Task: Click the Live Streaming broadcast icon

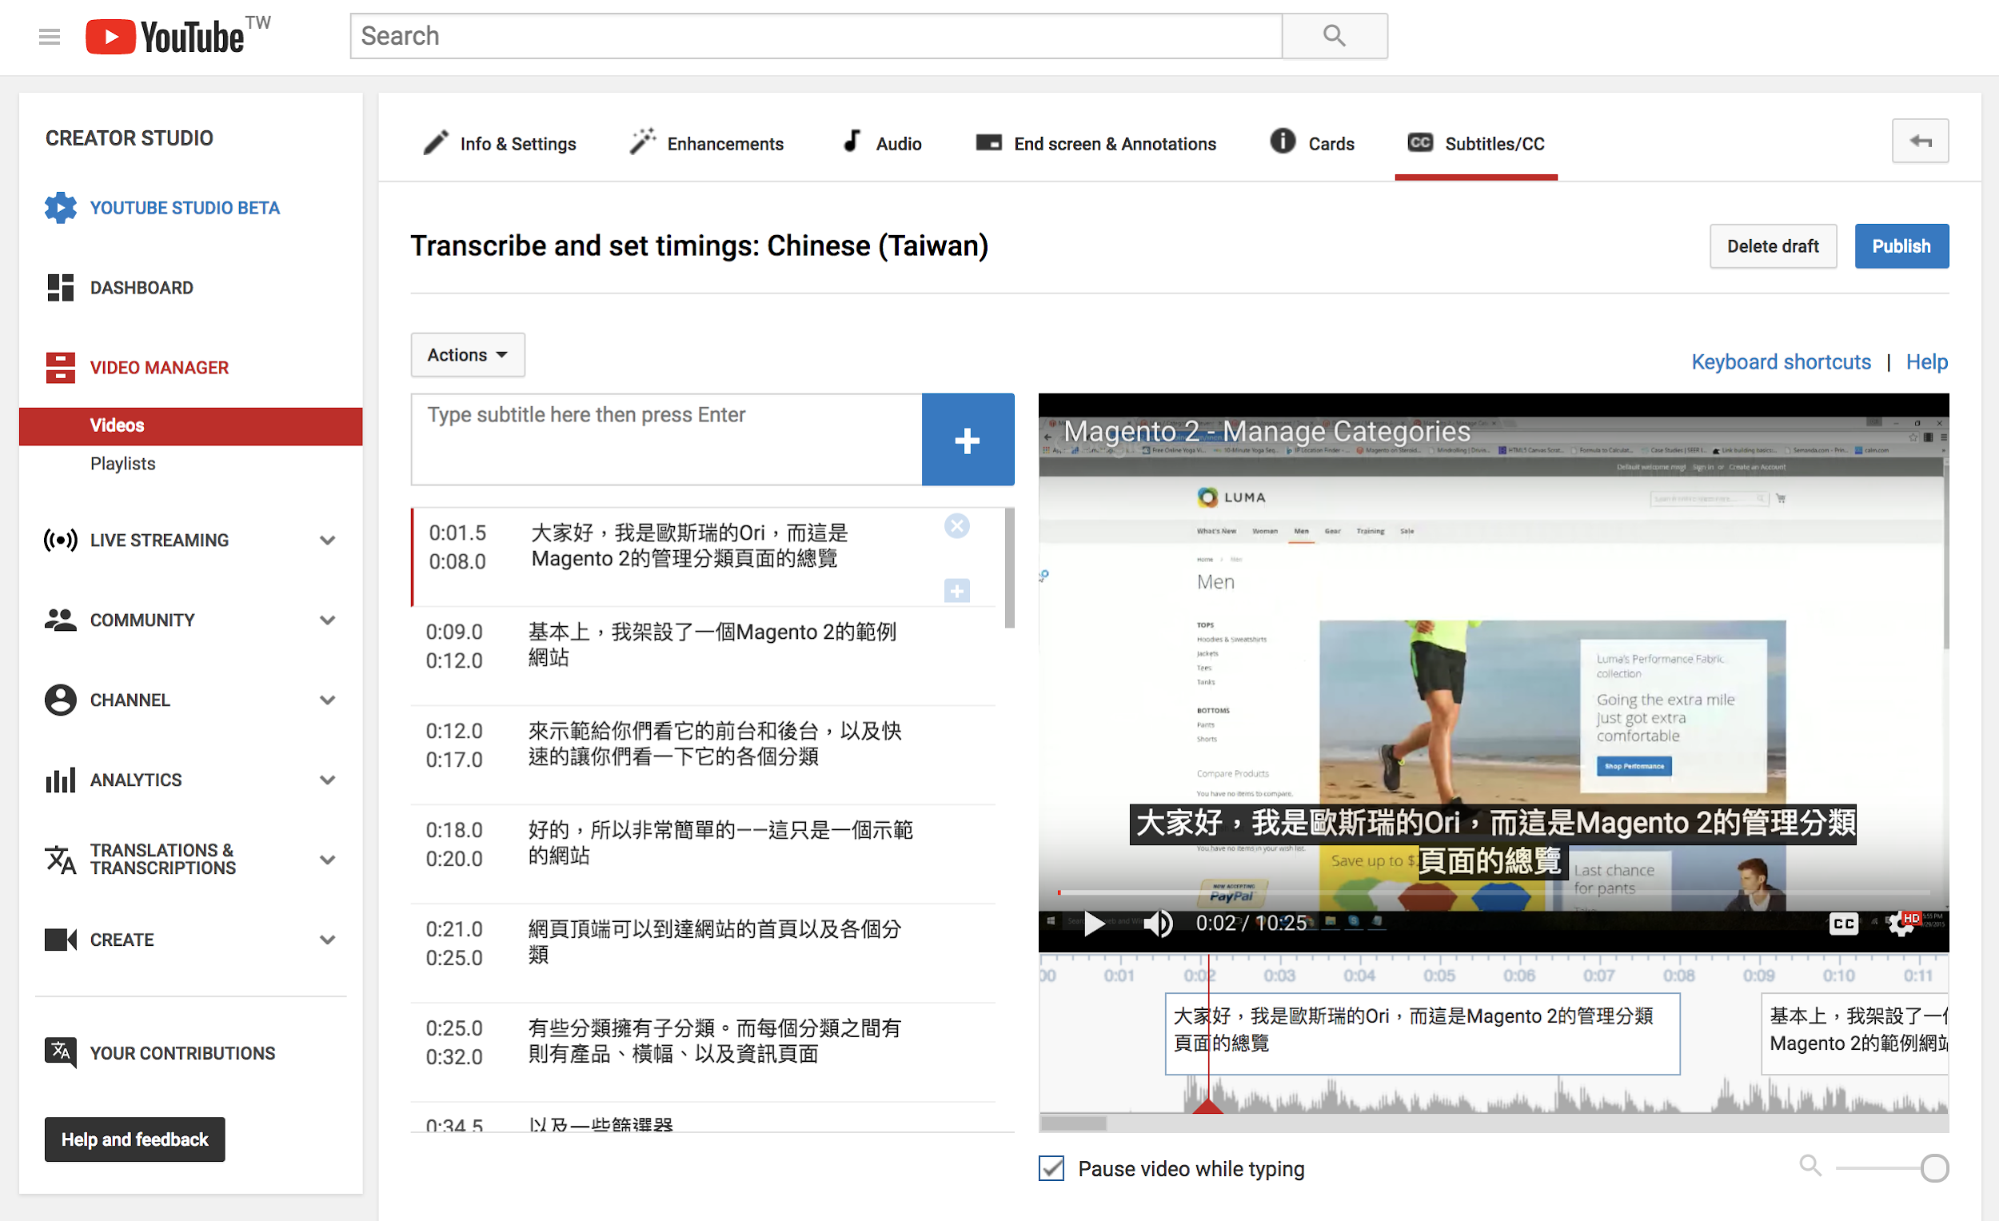Action: pos(60,540)
